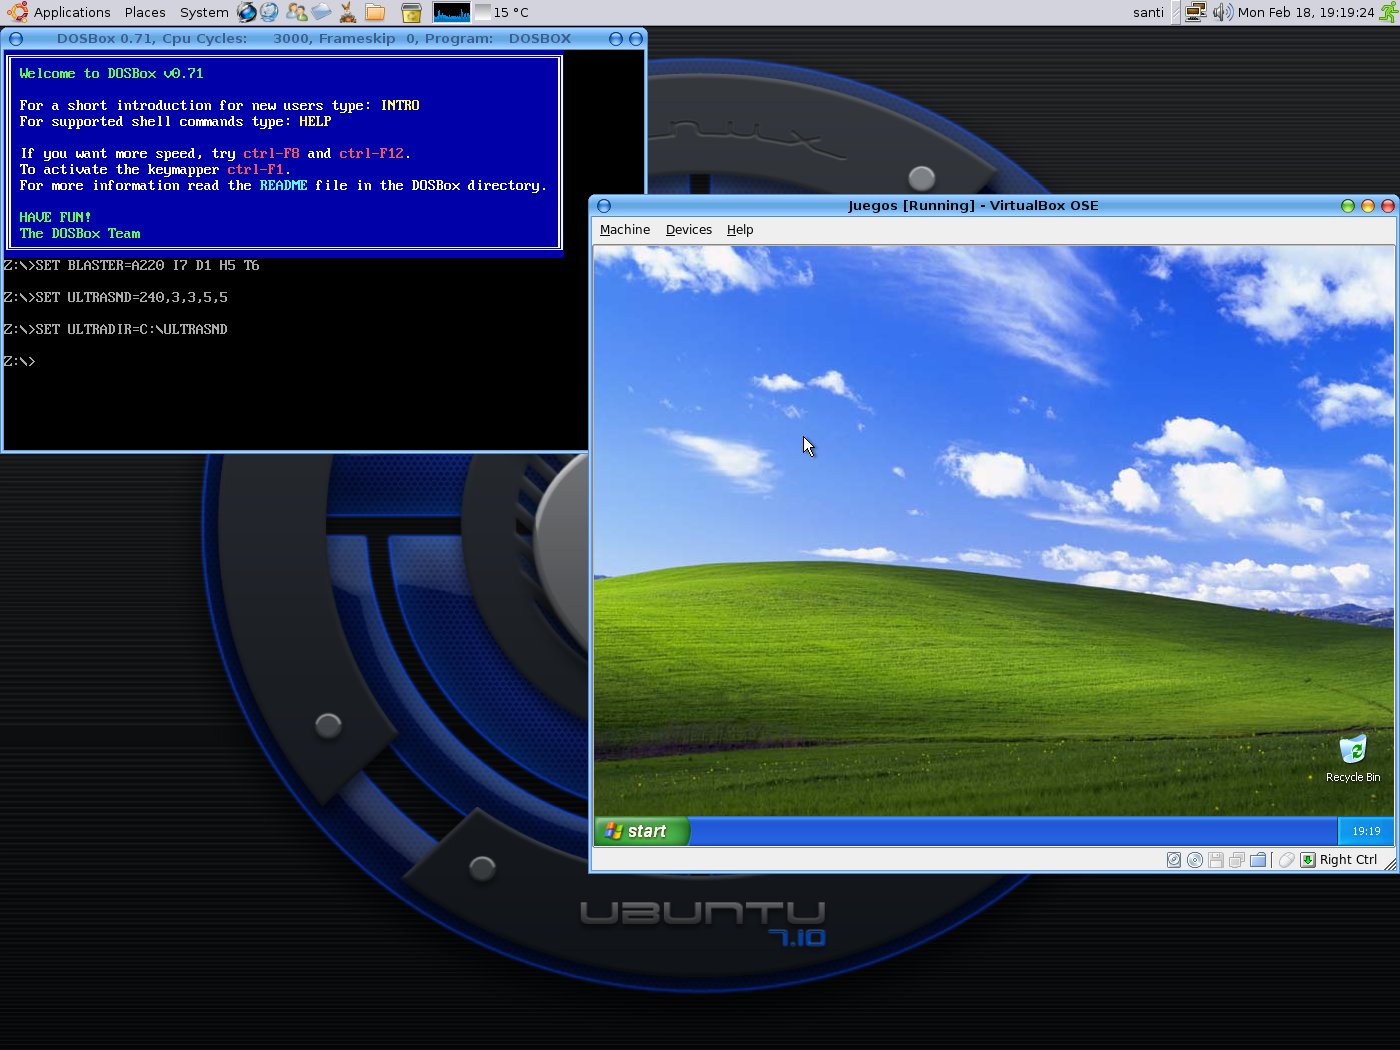Click the VirtualBox hard disk status icon

tap(1174, 860)
